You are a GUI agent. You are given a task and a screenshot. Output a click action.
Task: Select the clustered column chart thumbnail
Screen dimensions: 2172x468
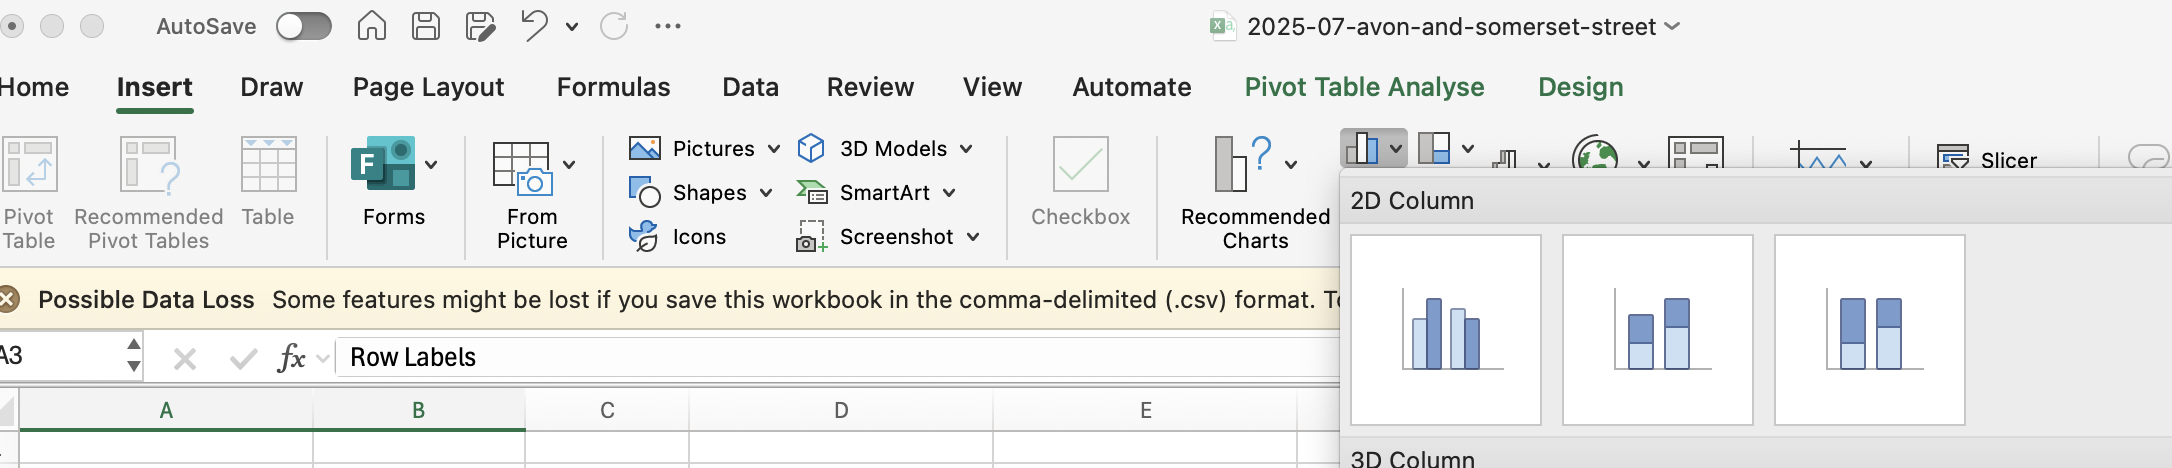(1445, 330)
